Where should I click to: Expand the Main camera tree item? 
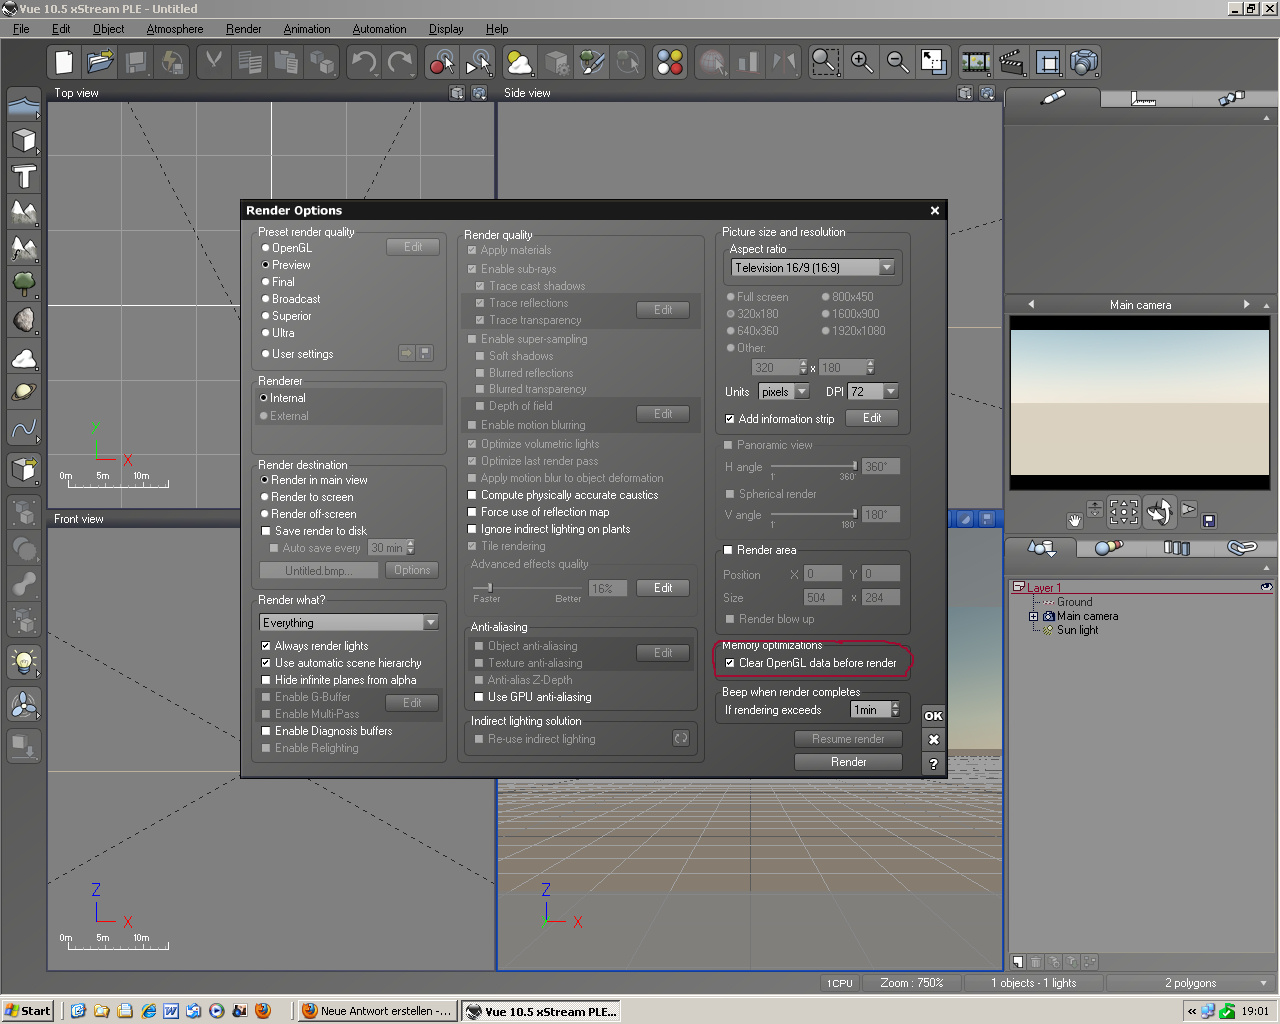click(1033, 617)
